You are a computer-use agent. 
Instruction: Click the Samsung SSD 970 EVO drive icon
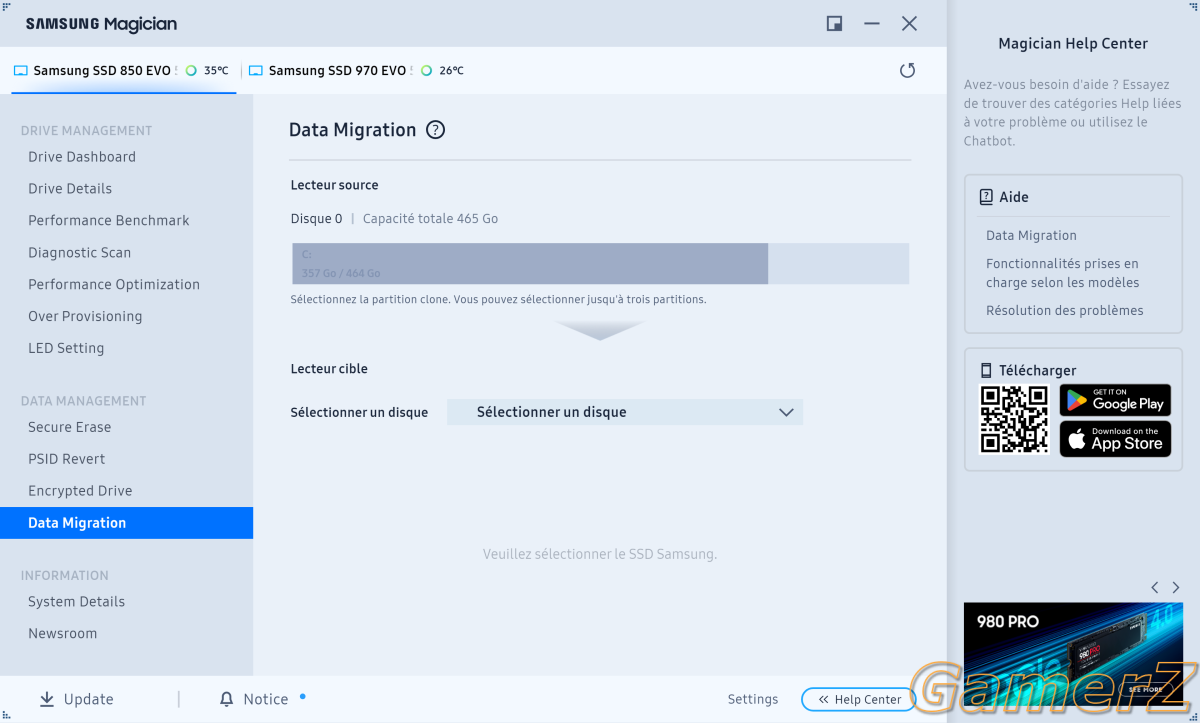[x=255, y=71]
